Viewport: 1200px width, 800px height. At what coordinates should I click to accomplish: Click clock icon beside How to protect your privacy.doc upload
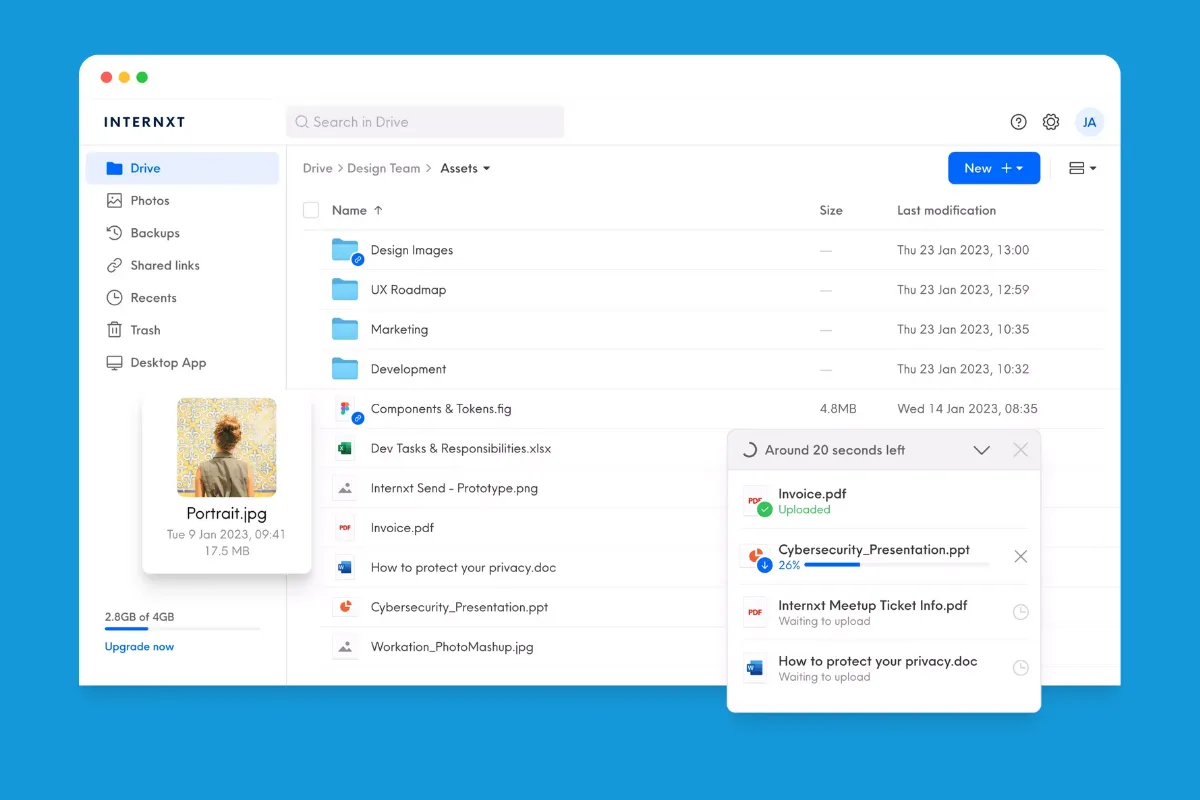point(1020,668)
